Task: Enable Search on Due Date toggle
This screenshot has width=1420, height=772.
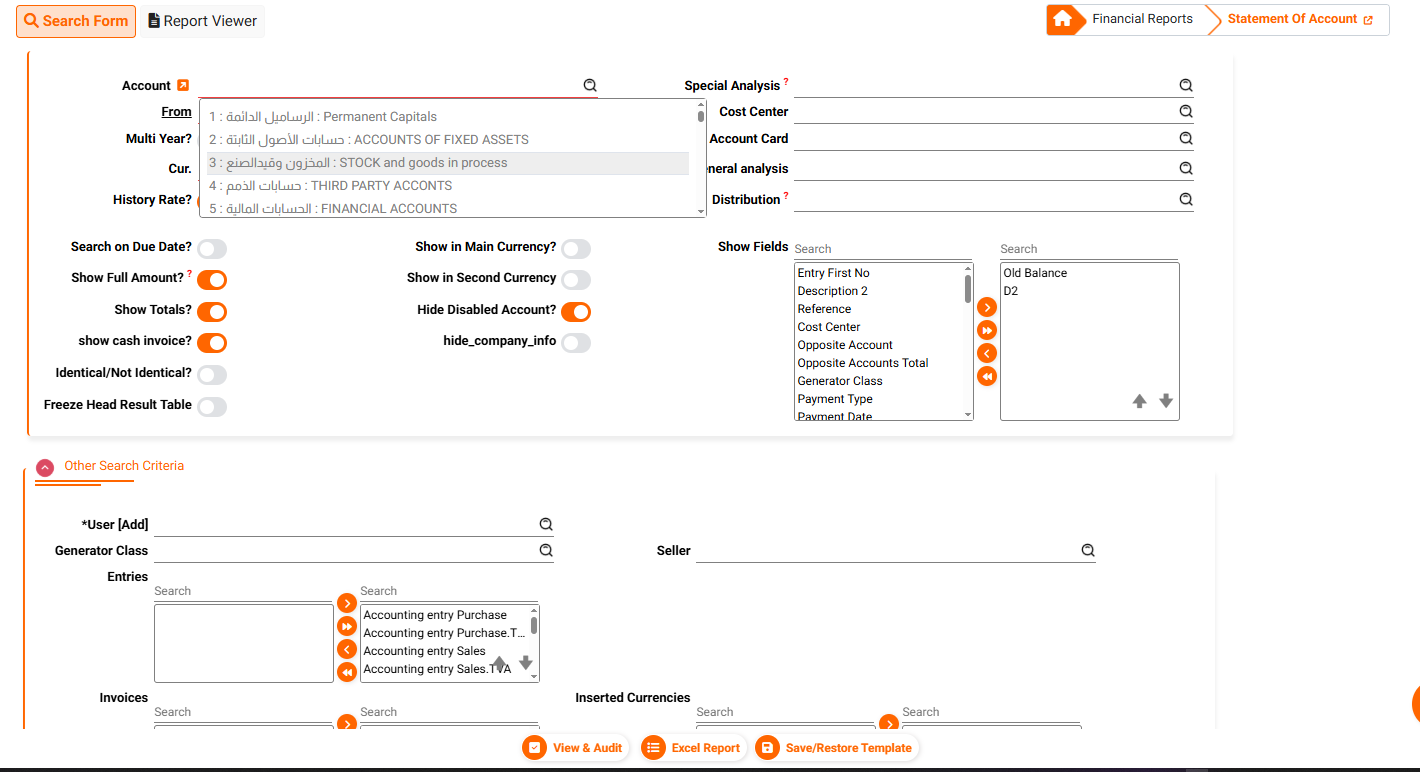Action: click(x=212, y=249)
